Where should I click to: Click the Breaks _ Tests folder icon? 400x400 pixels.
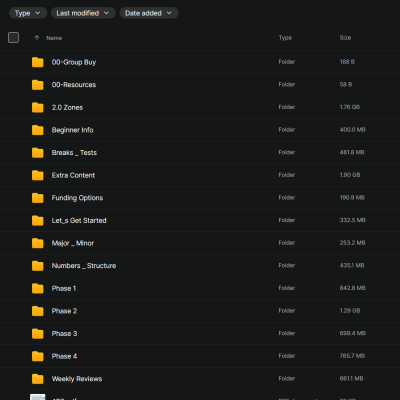(38, 153)
